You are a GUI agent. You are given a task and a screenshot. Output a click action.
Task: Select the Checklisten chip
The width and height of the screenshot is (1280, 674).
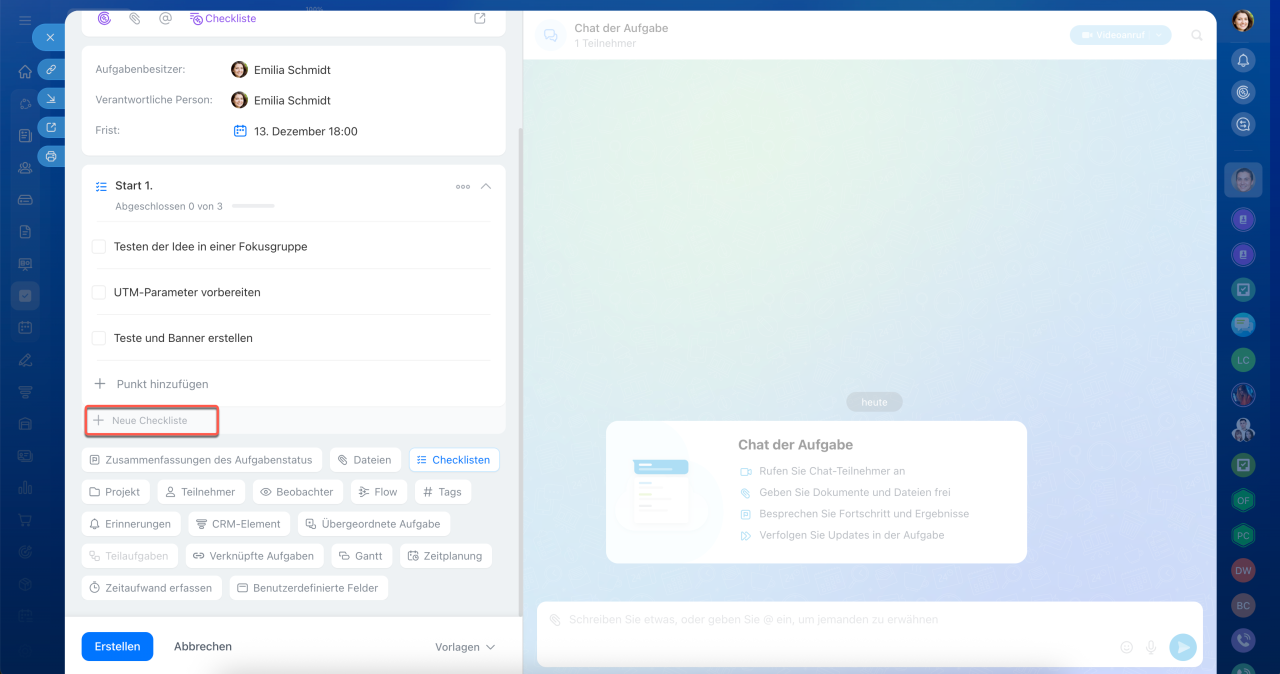454,460
